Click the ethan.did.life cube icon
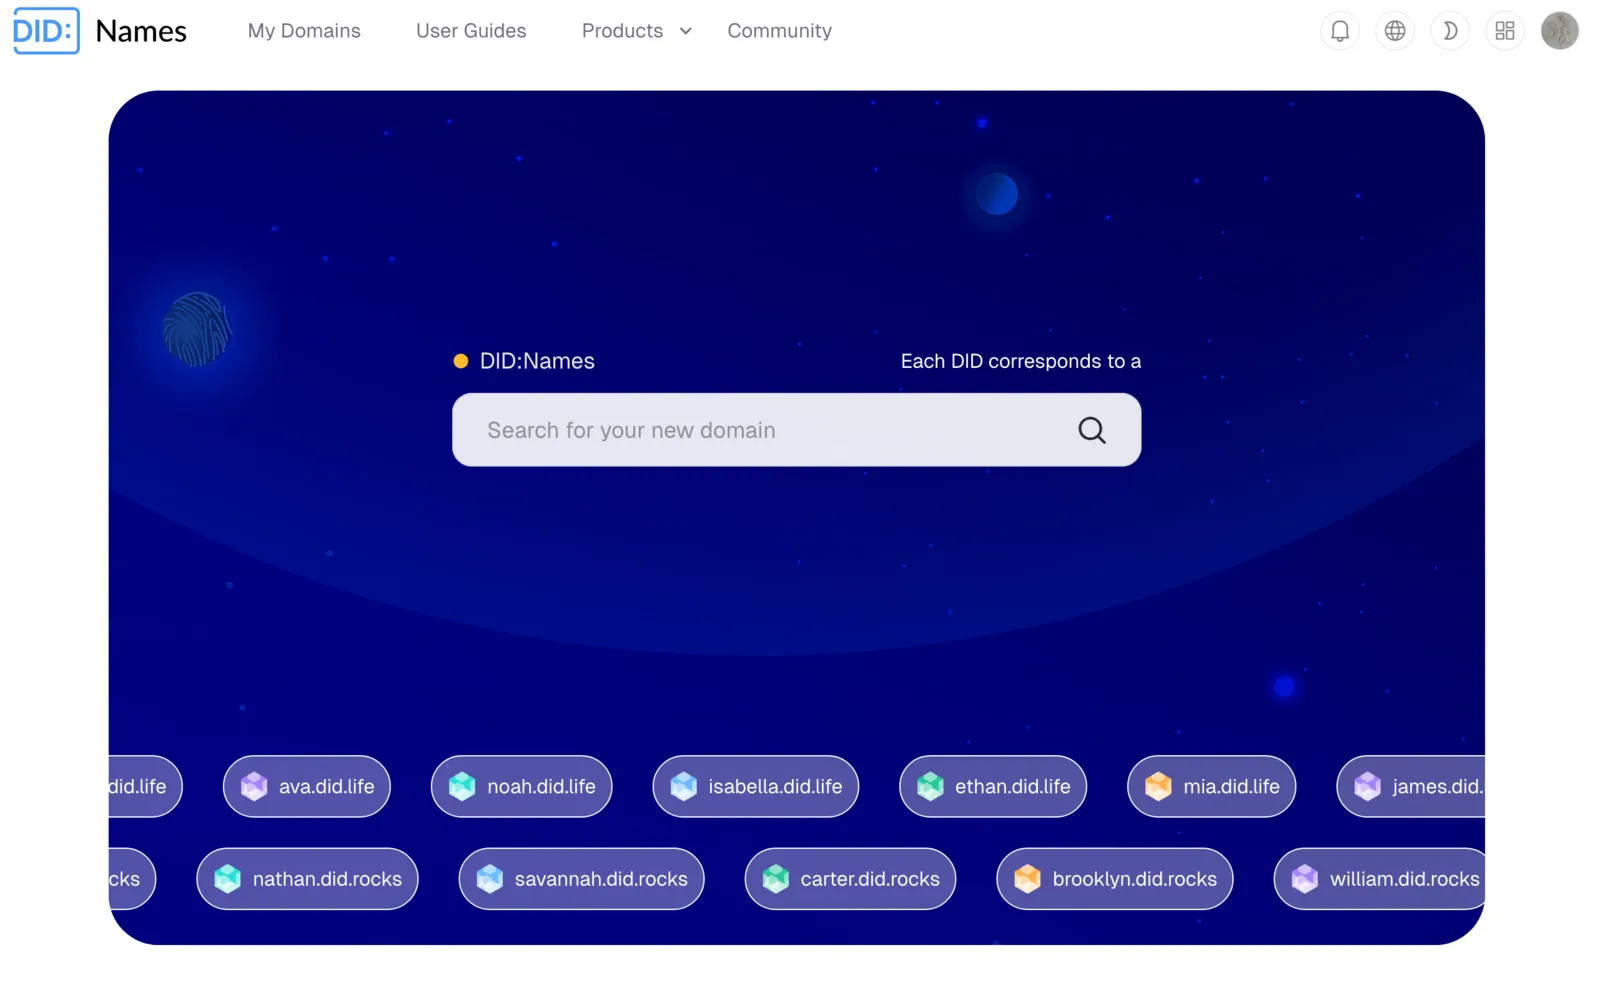This screenshot has width=1600, height=995. pyautogui.click(x=930, y=786)
